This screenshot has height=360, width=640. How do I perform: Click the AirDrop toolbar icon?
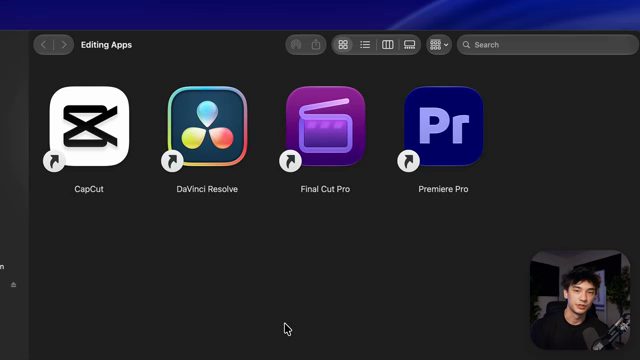[296, 44]
